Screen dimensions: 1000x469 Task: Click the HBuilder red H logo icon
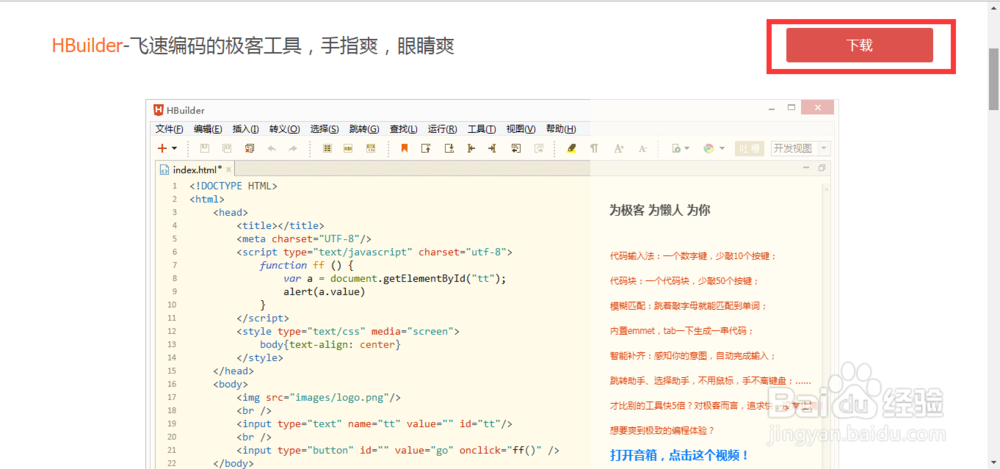(x=158, y=110)
